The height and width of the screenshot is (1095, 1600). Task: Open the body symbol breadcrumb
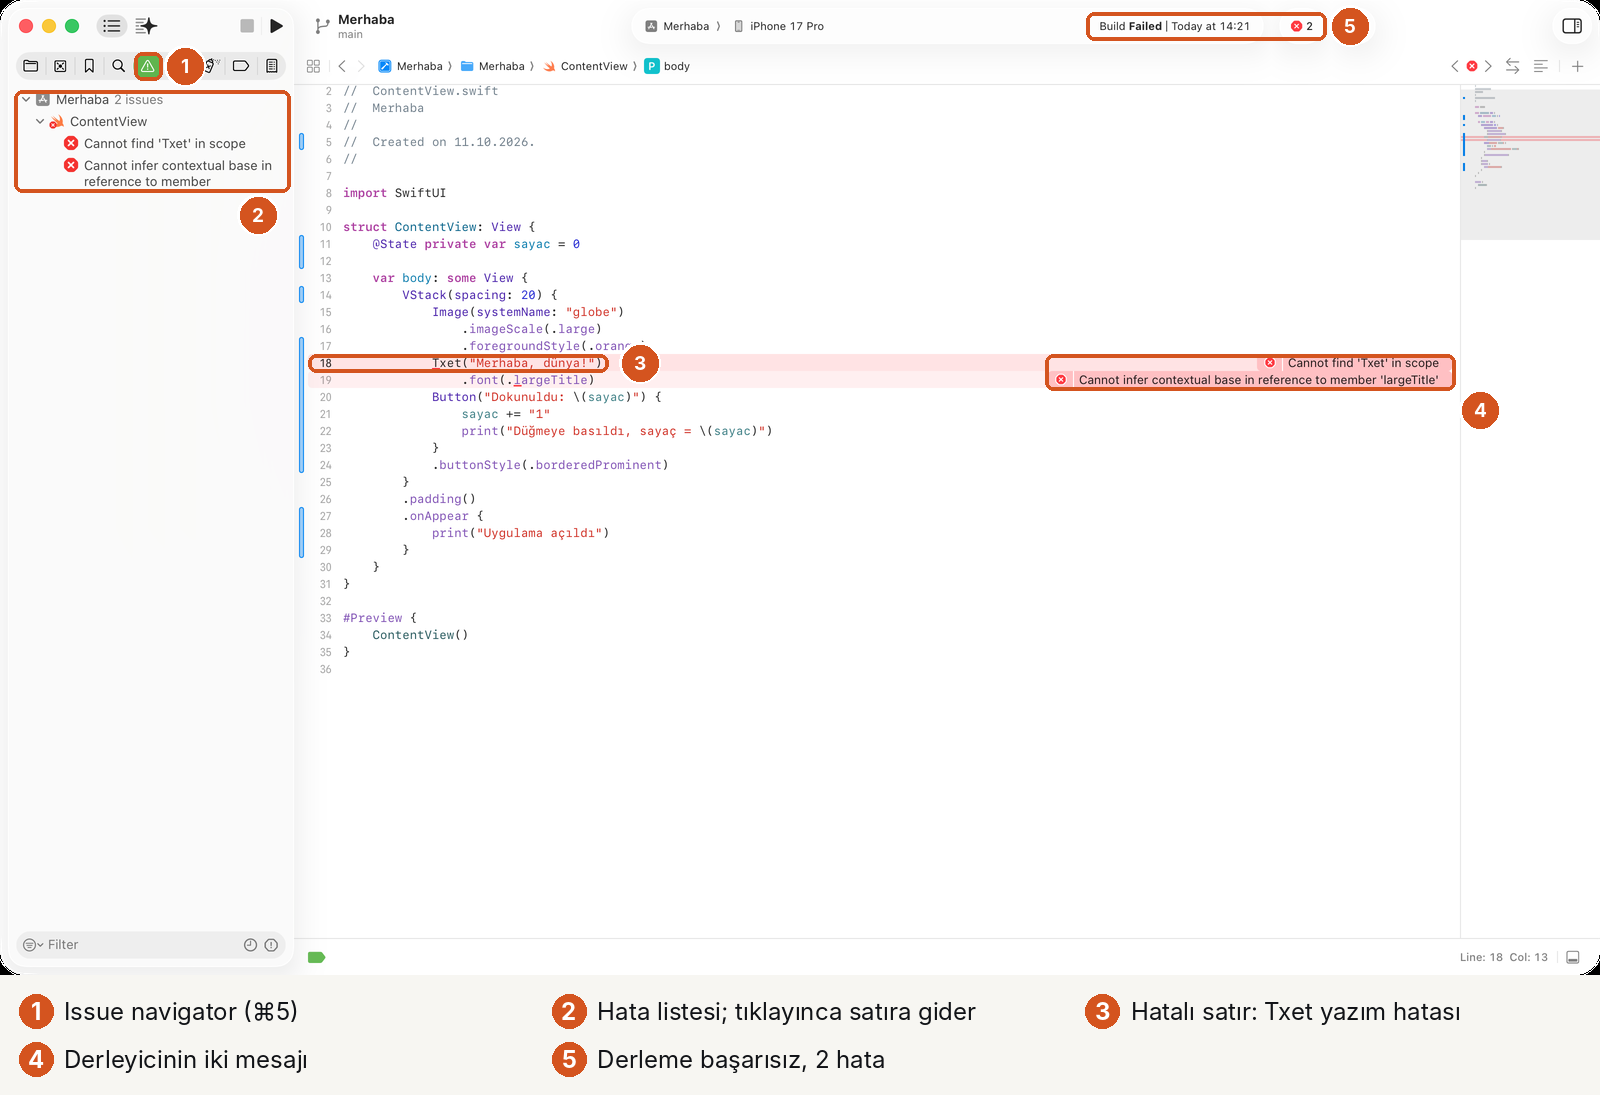667,66
